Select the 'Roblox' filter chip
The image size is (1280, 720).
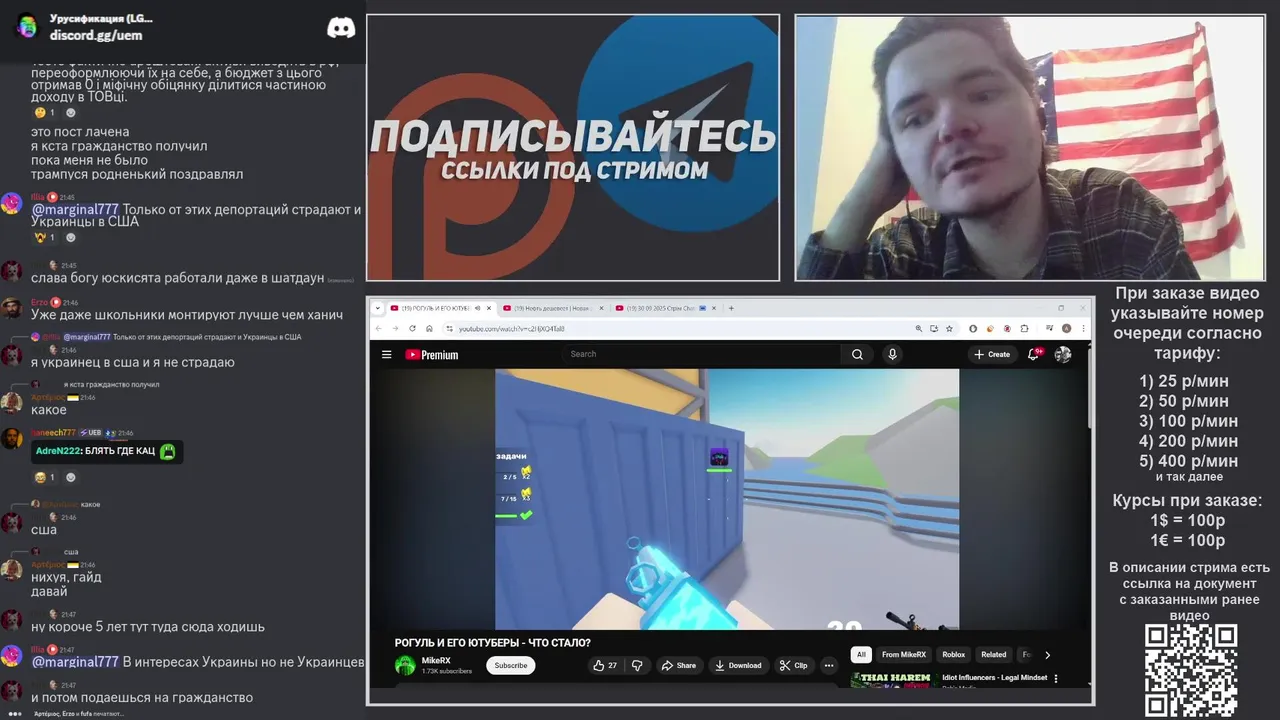(x=954, y=655)
